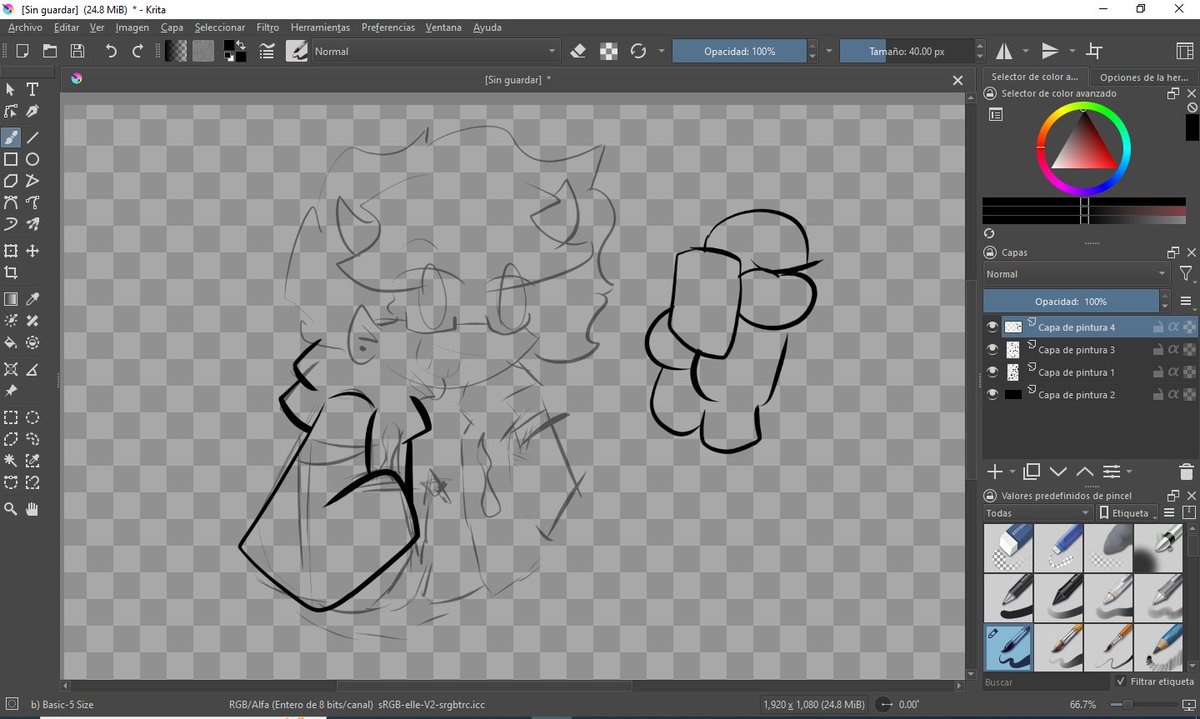Click the horizontal mirror tool icon
Viewport: 1200px width, 719px height.
coord(1003,51)
